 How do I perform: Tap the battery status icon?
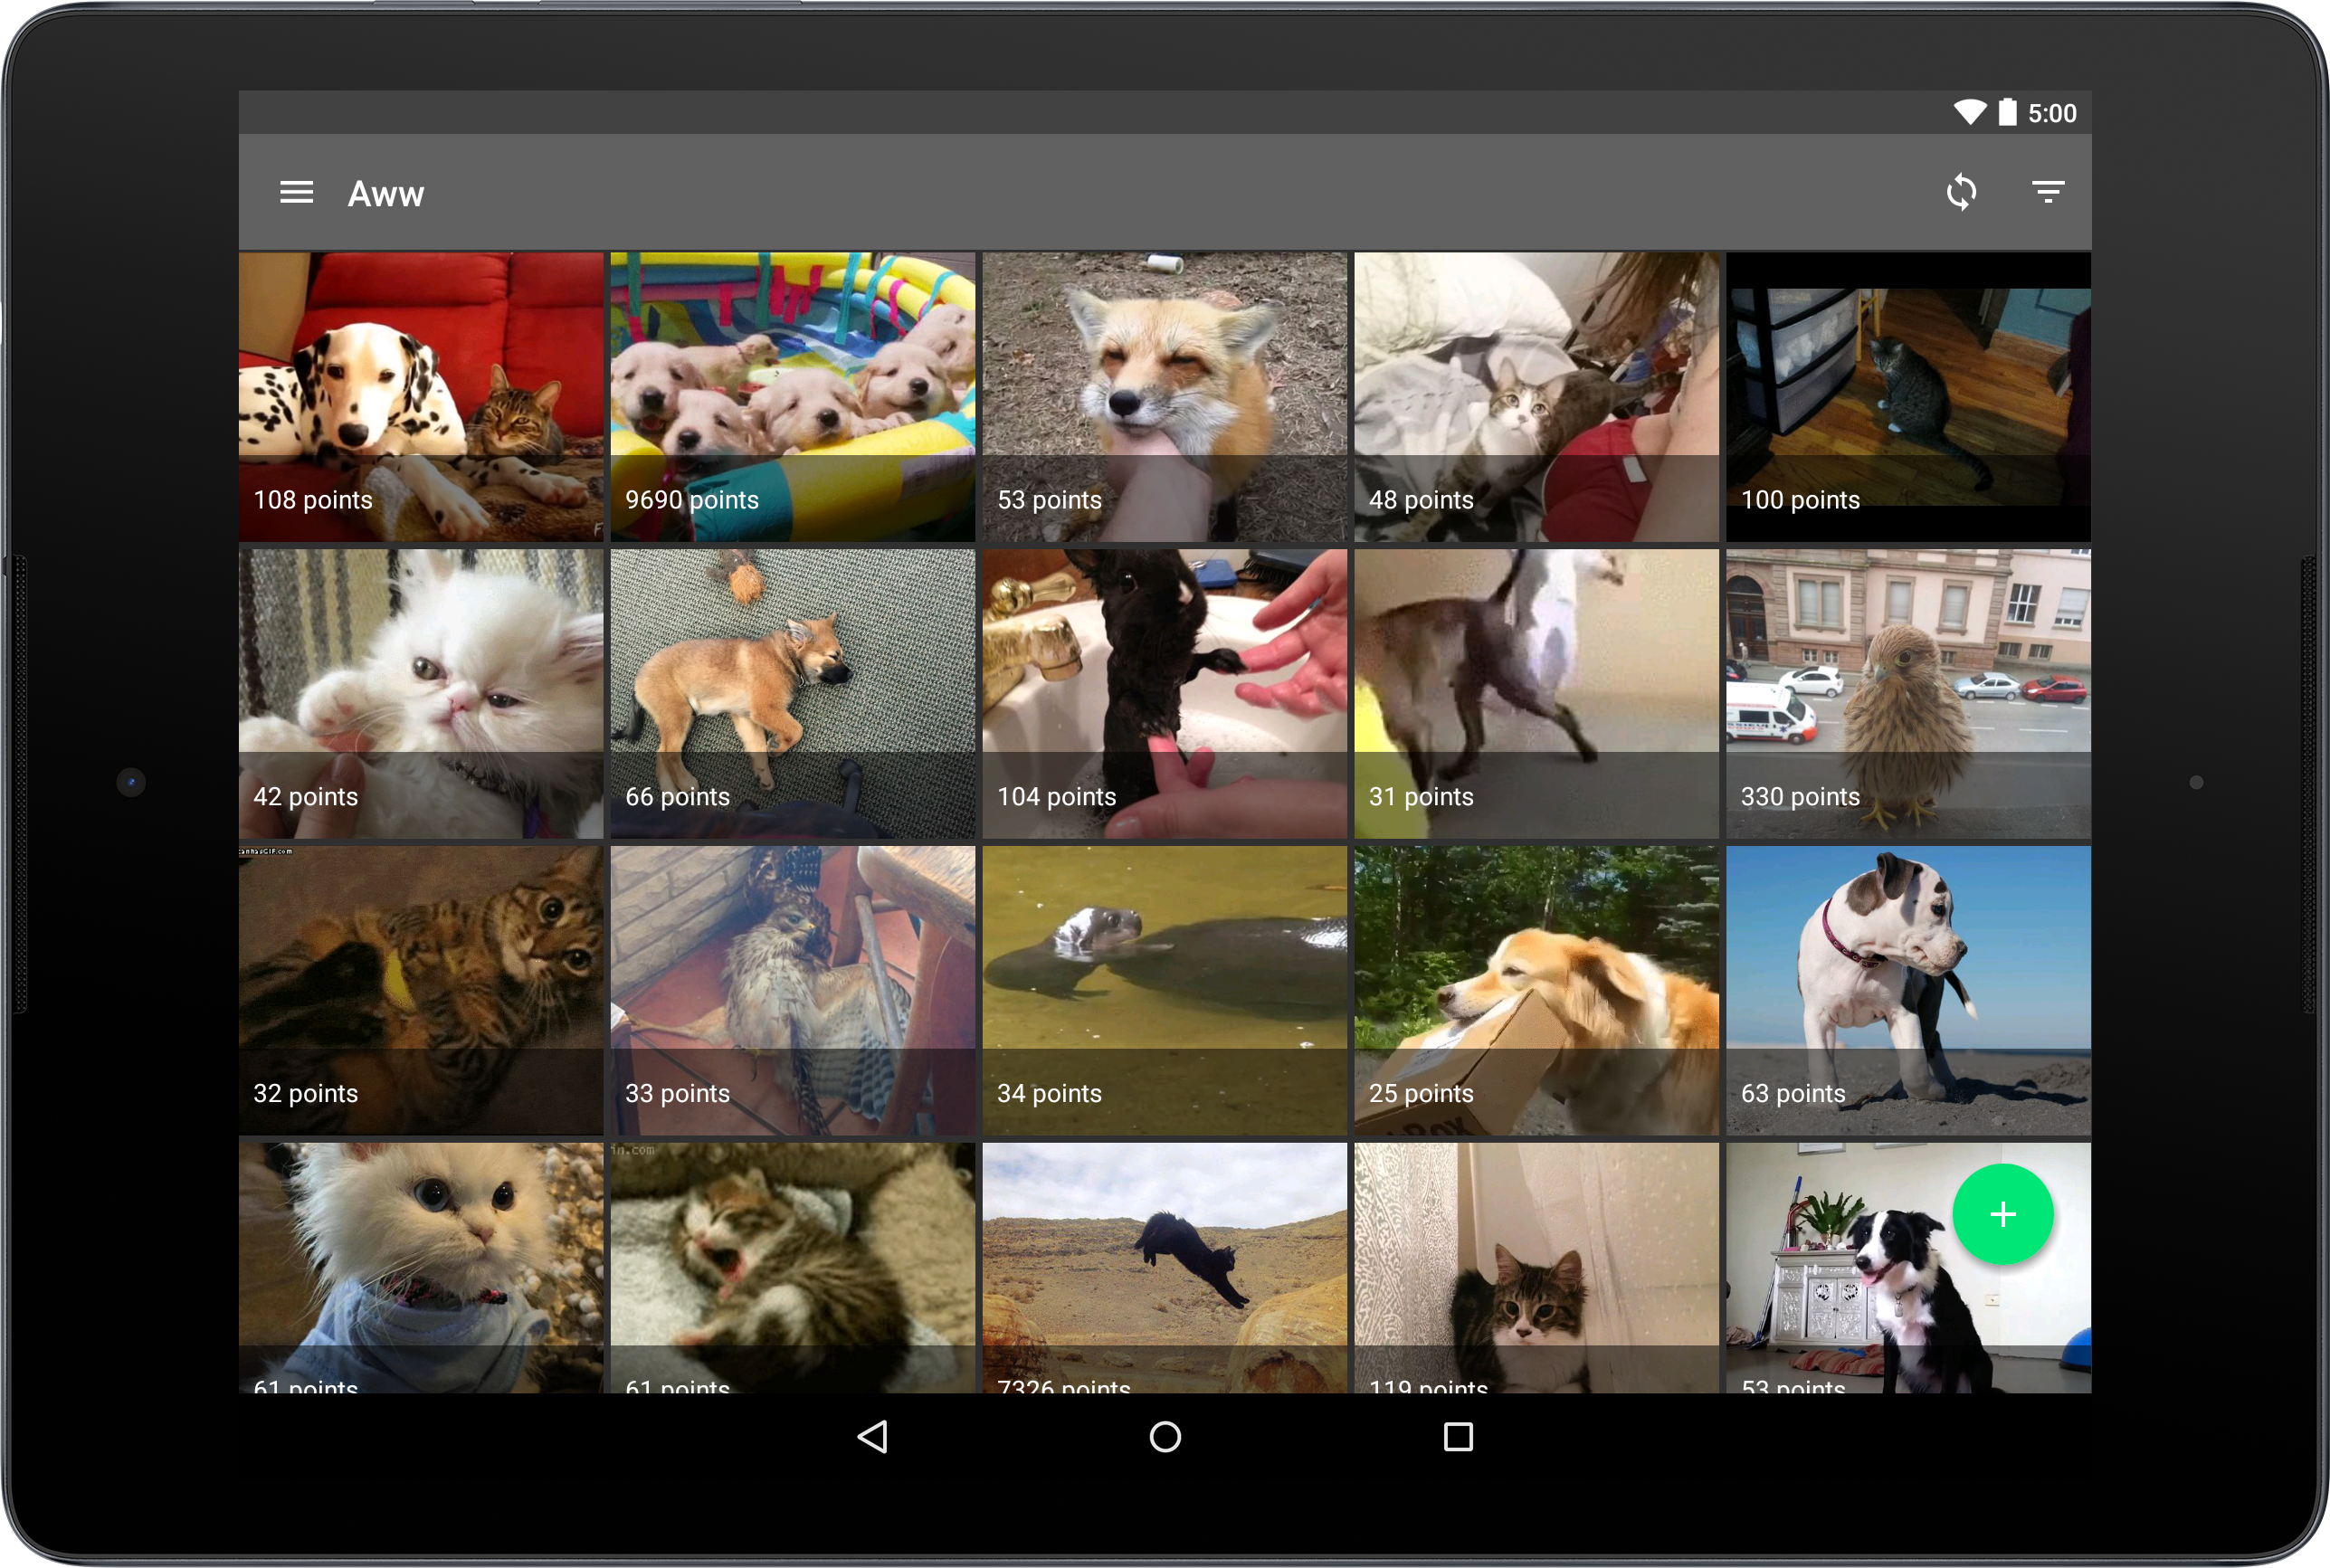point(2007,113)
